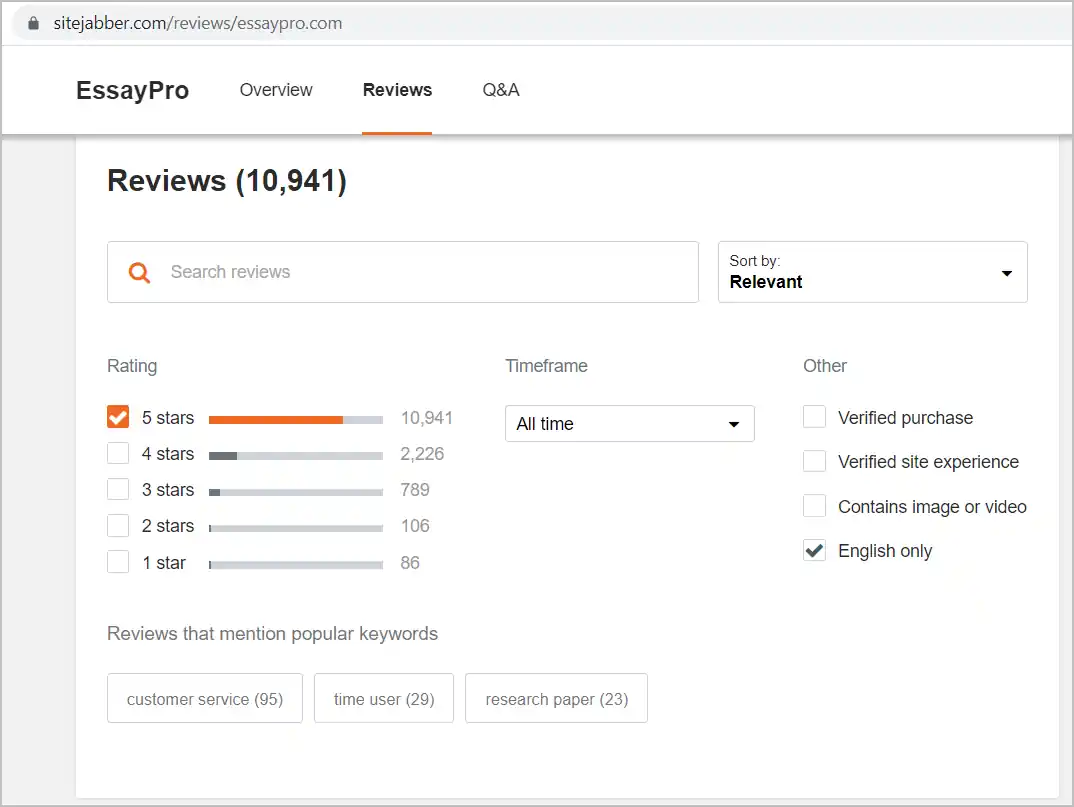Click the 3 stars rating bar
1074x807 pixels.
tap(296, 492)
